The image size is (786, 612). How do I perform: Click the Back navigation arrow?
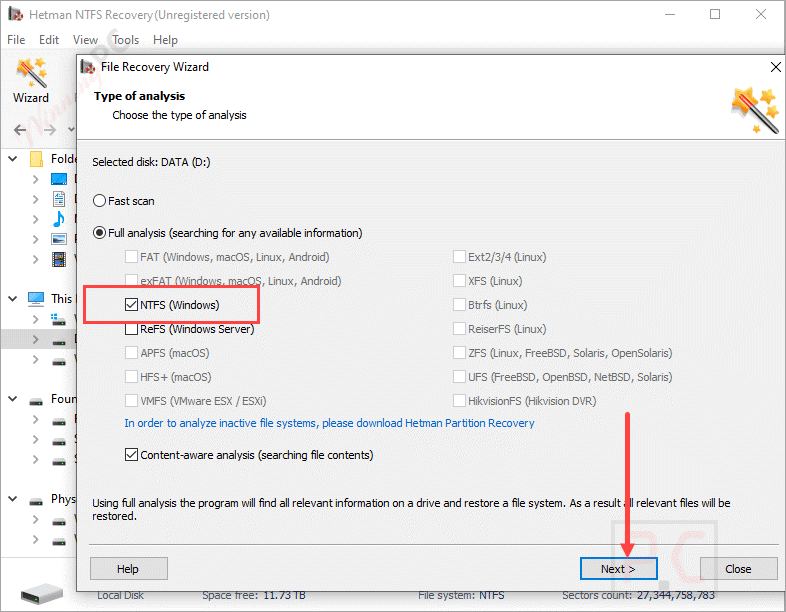pos(20,130)
